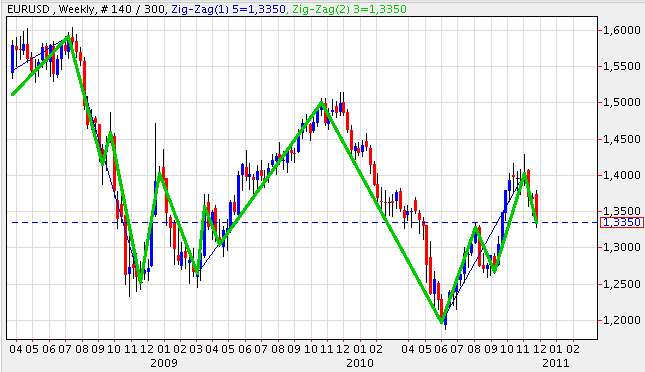Click the 1,4500 price axis label
Screen dimensions: 645x372
tap(622, 139)
